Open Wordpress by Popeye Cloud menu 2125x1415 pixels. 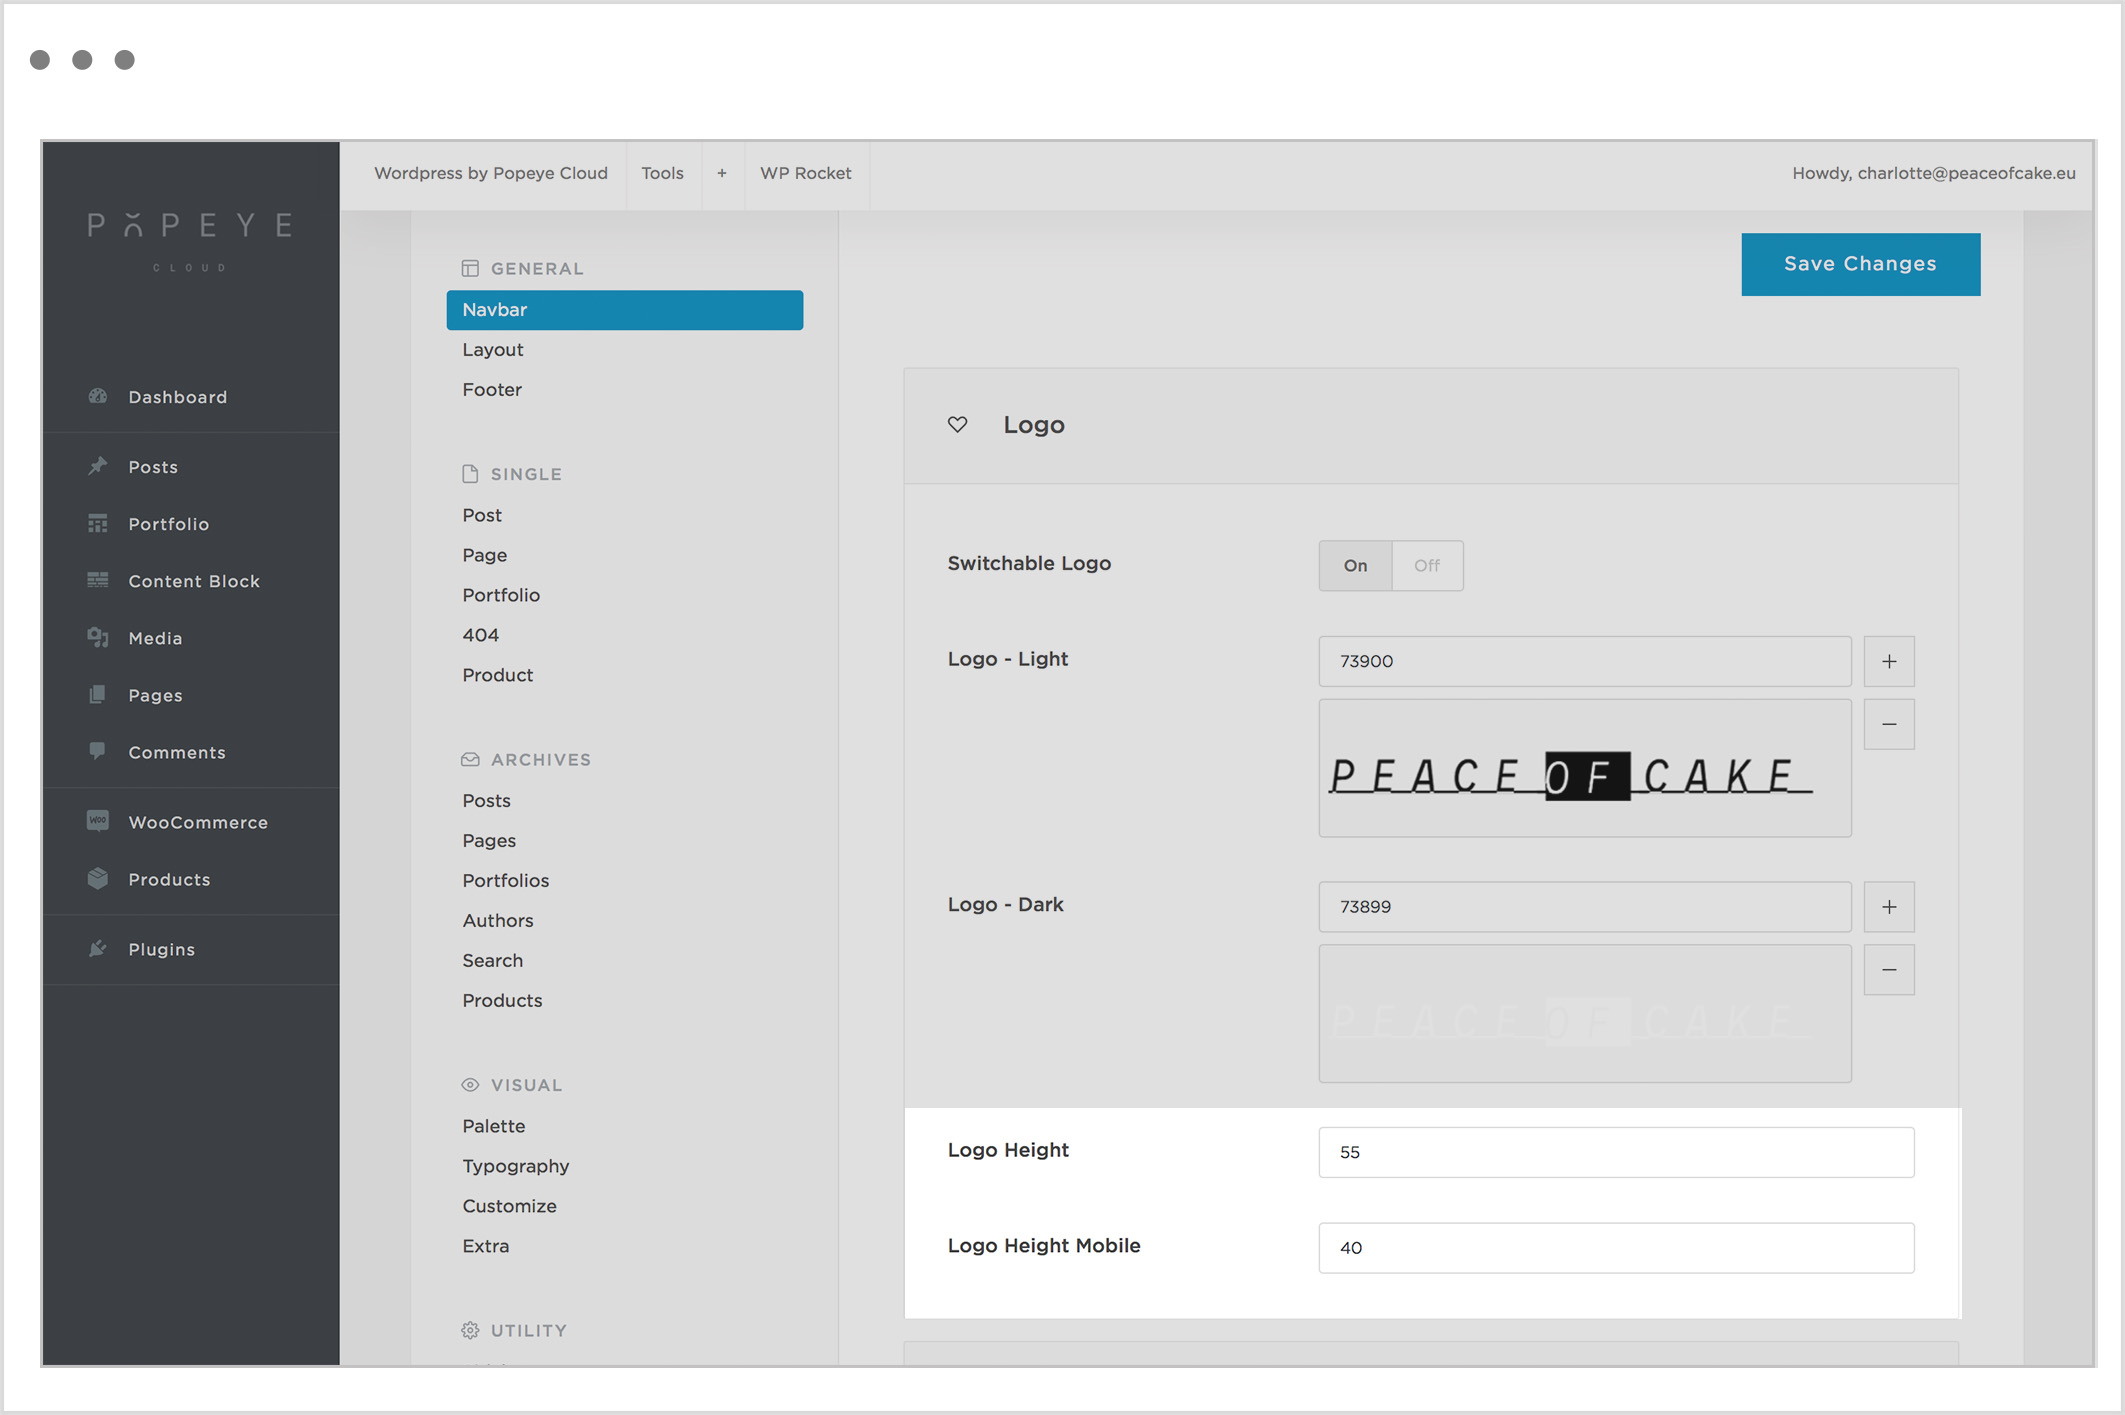491,173
